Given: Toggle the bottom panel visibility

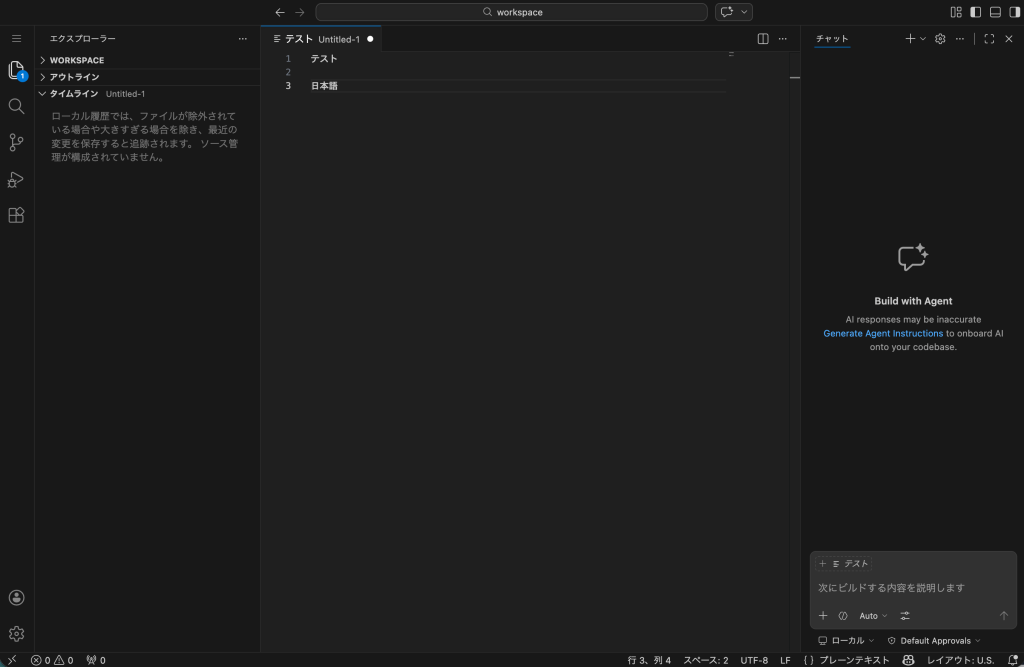Looking at the screenshot, I should tap(995, 12).
